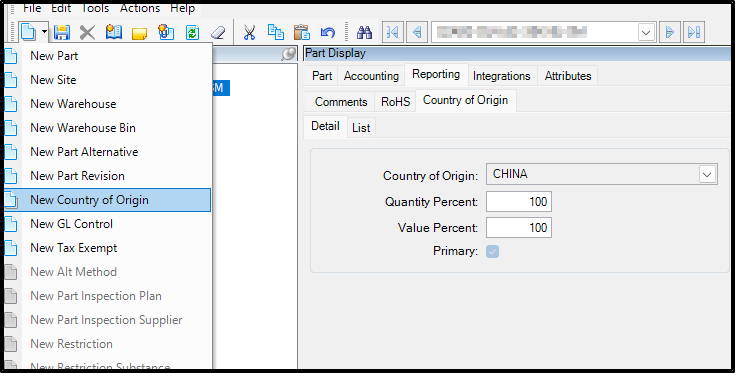The image size is (735, 373).
Task: Click the greyed New Restriction entry
Action: coord(107,344)
